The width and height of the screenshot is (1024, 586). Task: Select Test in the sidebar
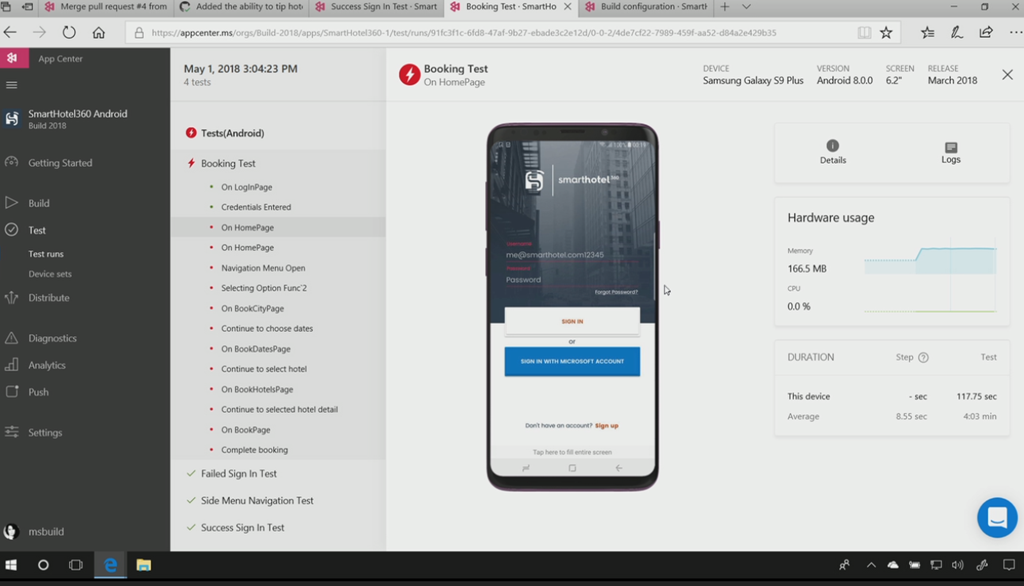pos(37,230)
